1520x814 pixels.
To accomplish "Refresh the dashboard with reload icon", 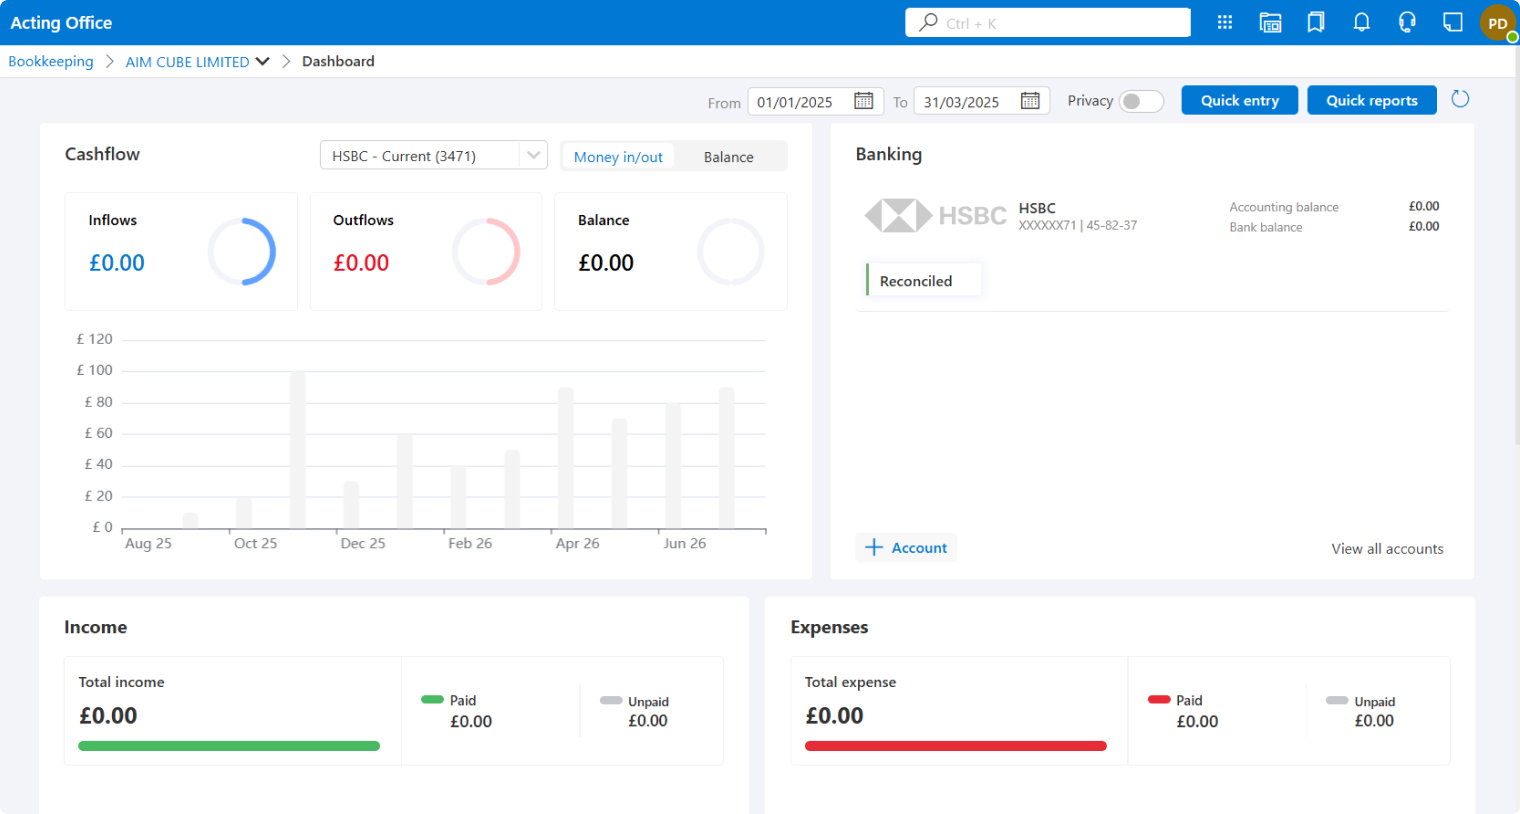I will (x=1460, y=99).
